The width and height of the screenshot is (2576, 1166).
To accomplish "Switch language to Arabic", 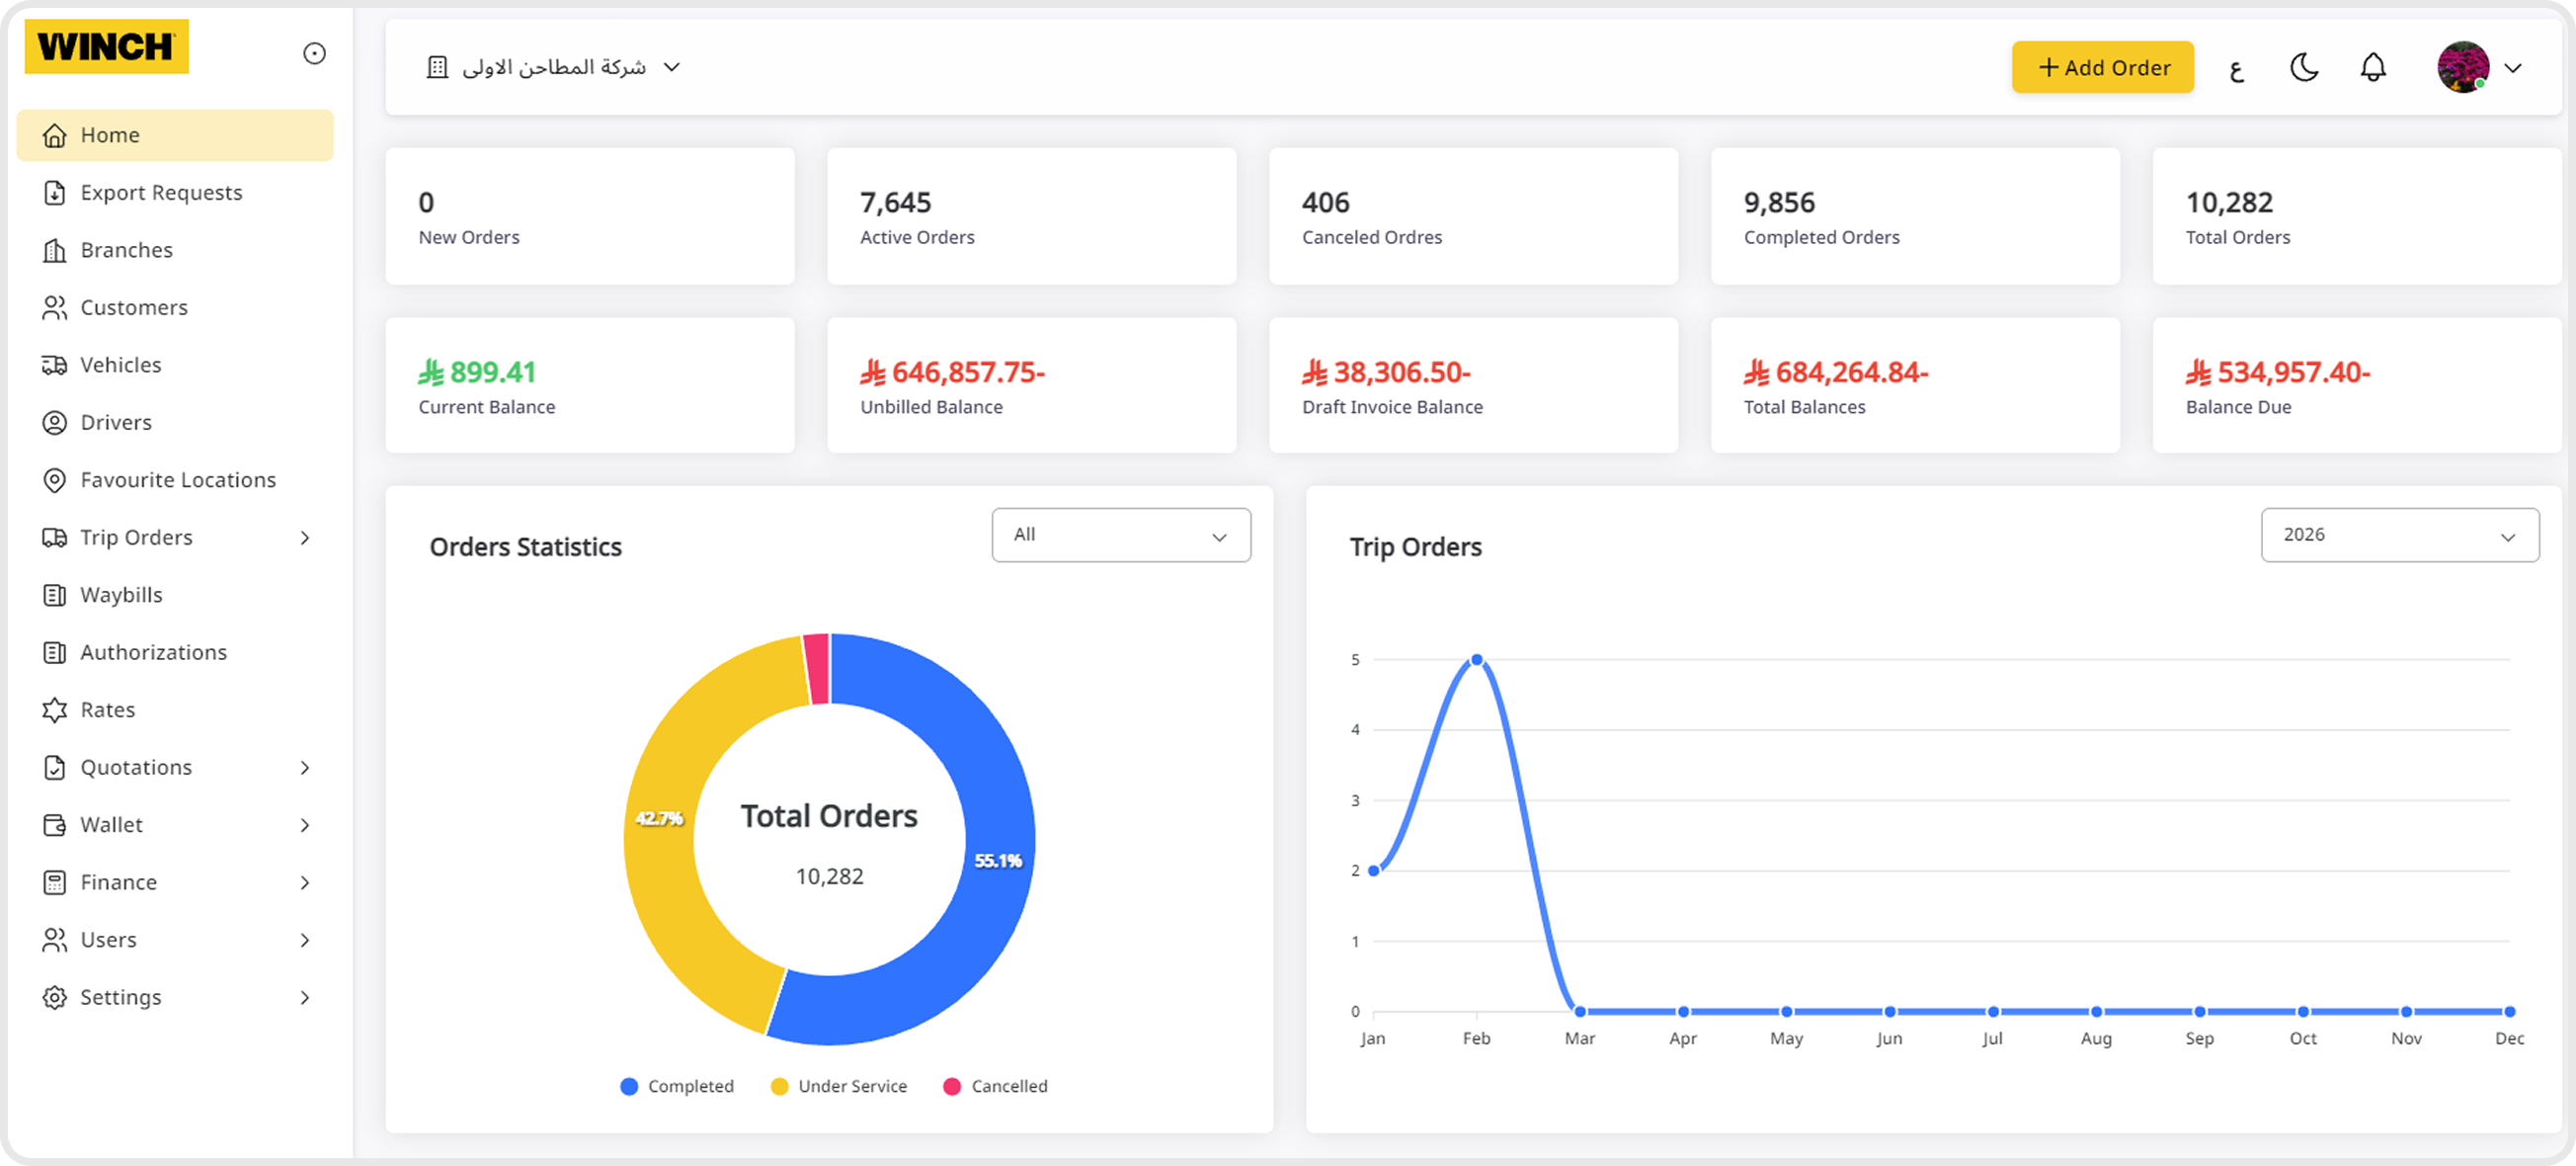I will click(x=2236, y=68).
